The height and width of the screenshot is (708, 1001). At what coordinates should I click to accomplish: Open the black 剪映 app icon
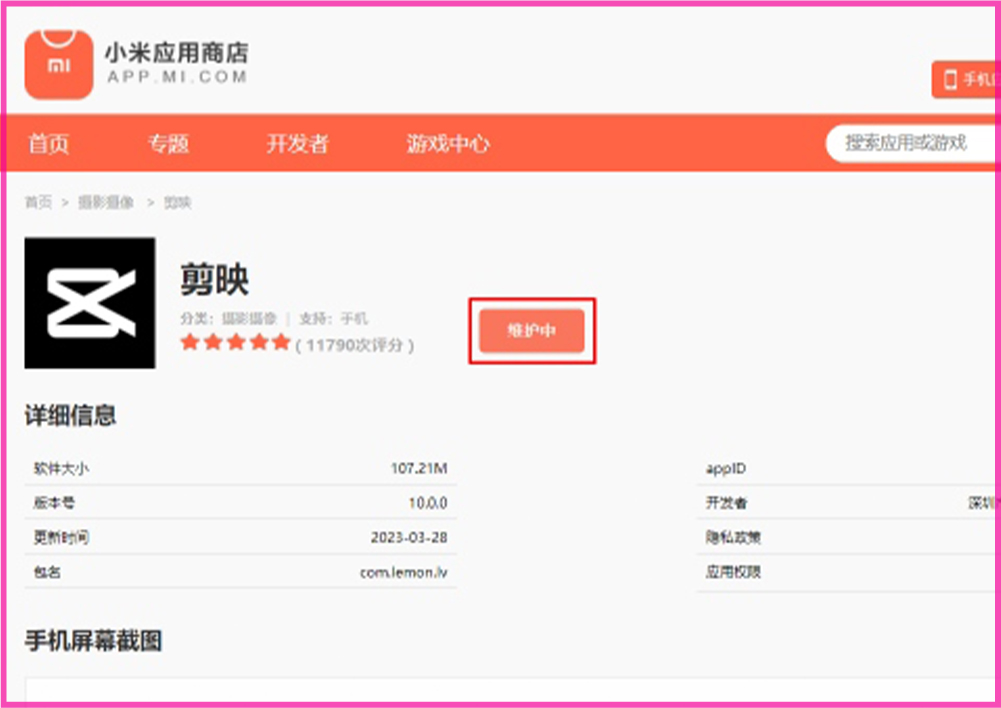[90, 303]
